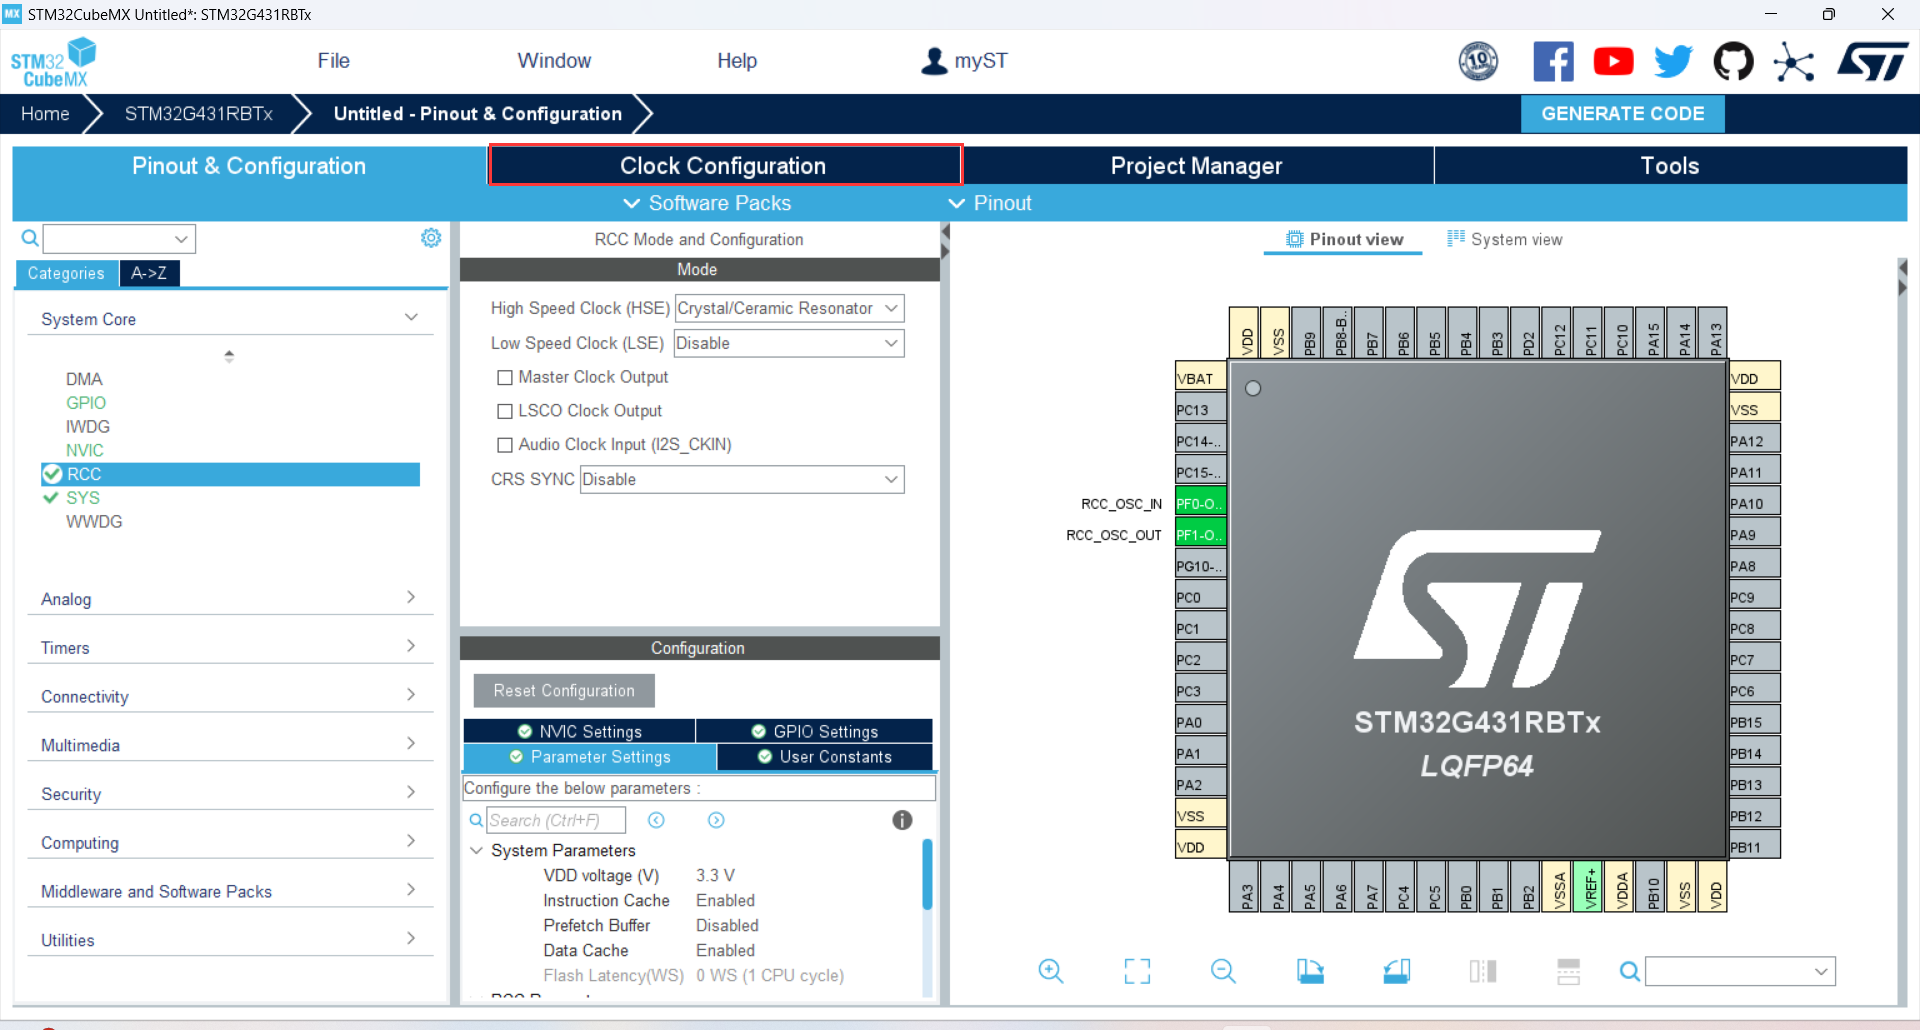Image resolution: width=1920 pixels, height=1030 pixels.
Task: Open the User Constants tab
Action: coord(825,757)
